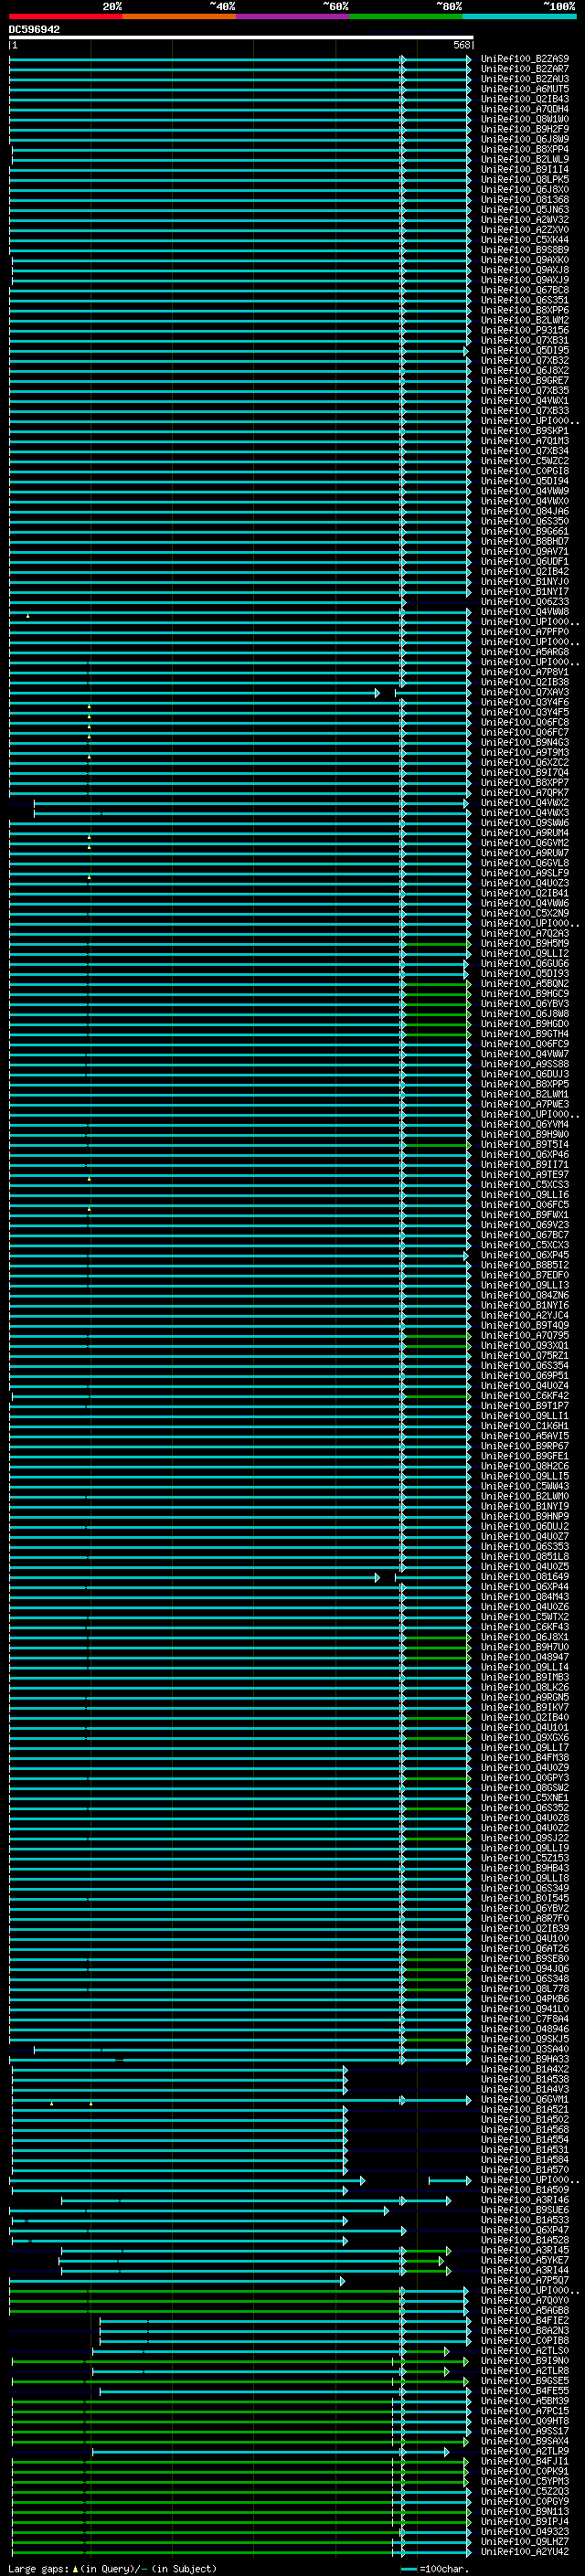Select label UniRef100_Q3Y4F5
Image resolution: width=585 pixels, height=2576 pixels.
click(525, 713)
